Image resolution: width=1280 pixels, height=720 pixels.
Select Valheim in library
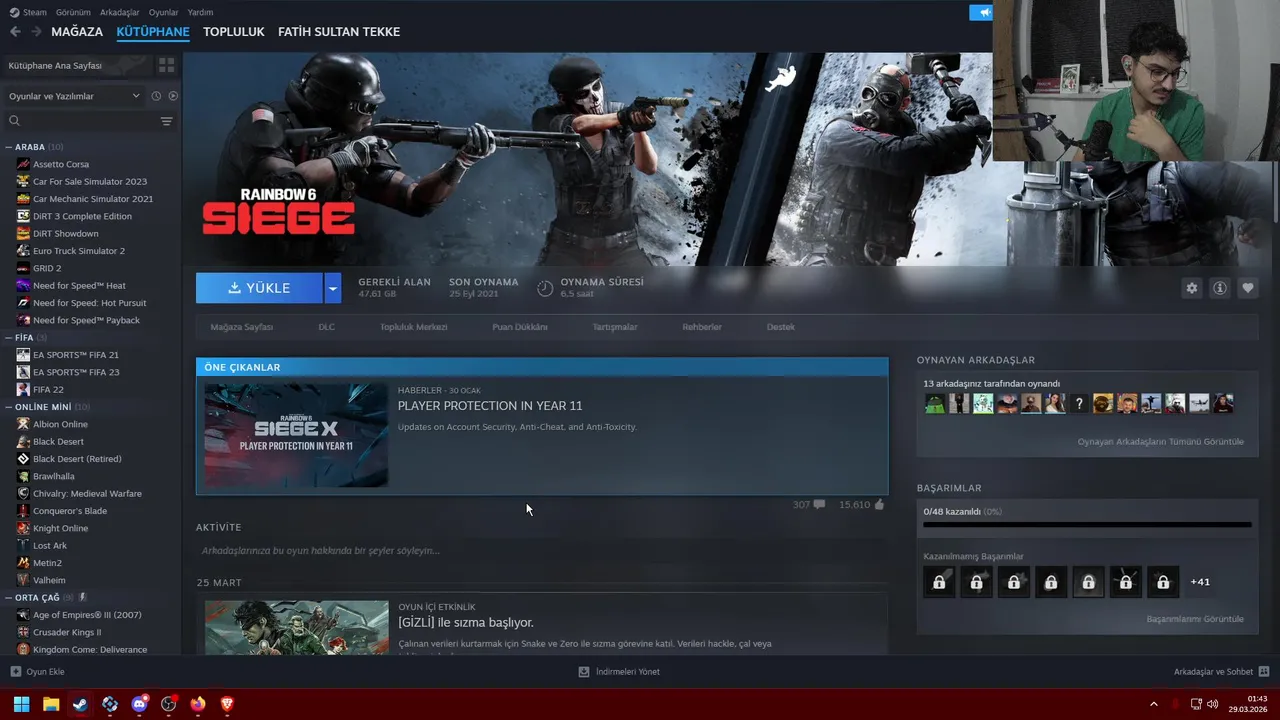[x=49, y=580]
